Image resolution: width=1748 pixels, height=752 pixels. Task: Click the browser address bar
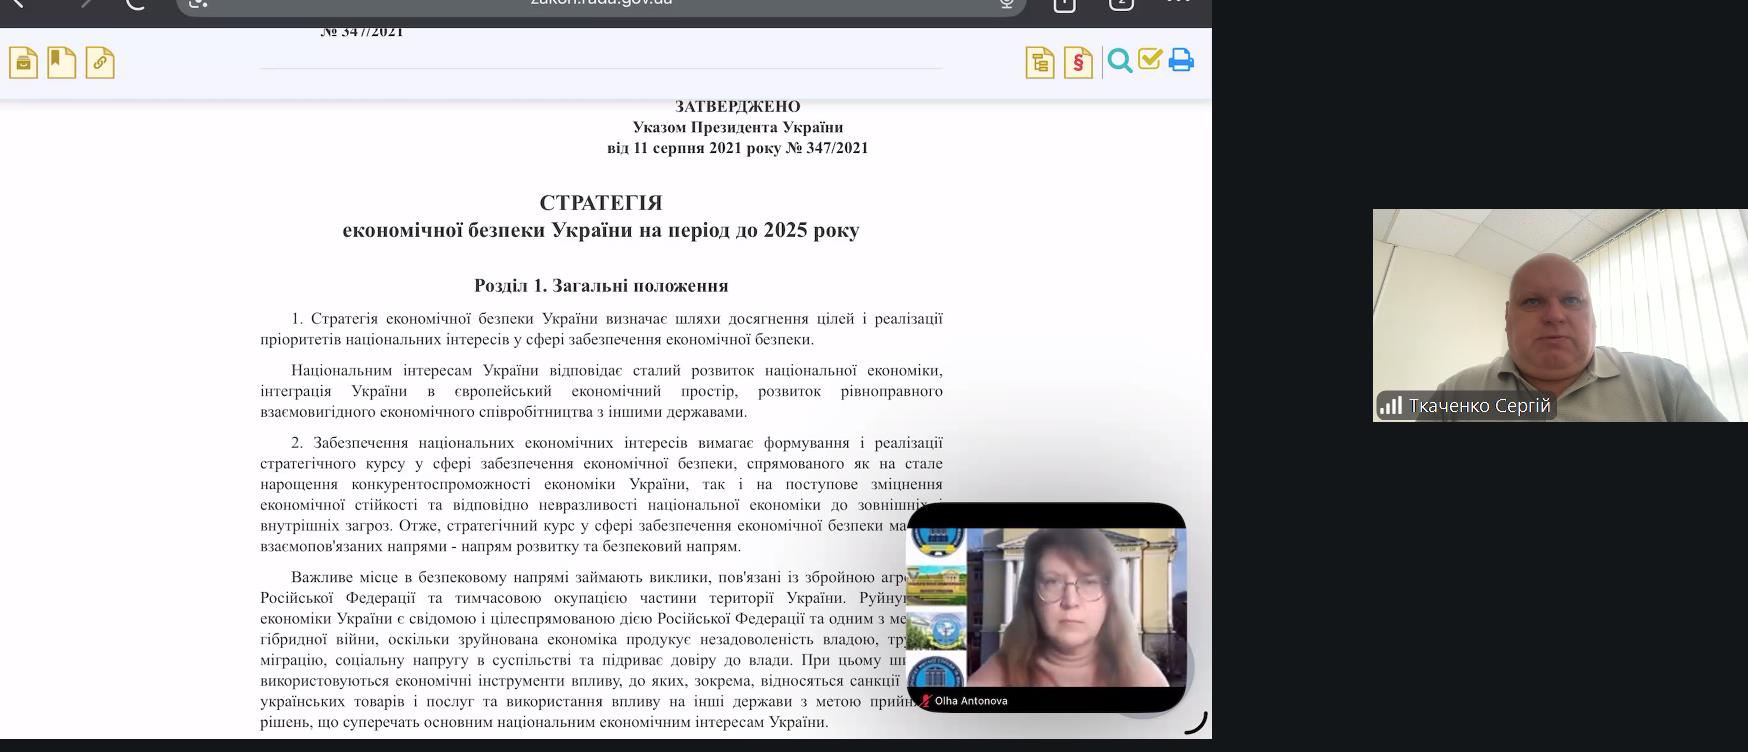click(x=600, y=3)
